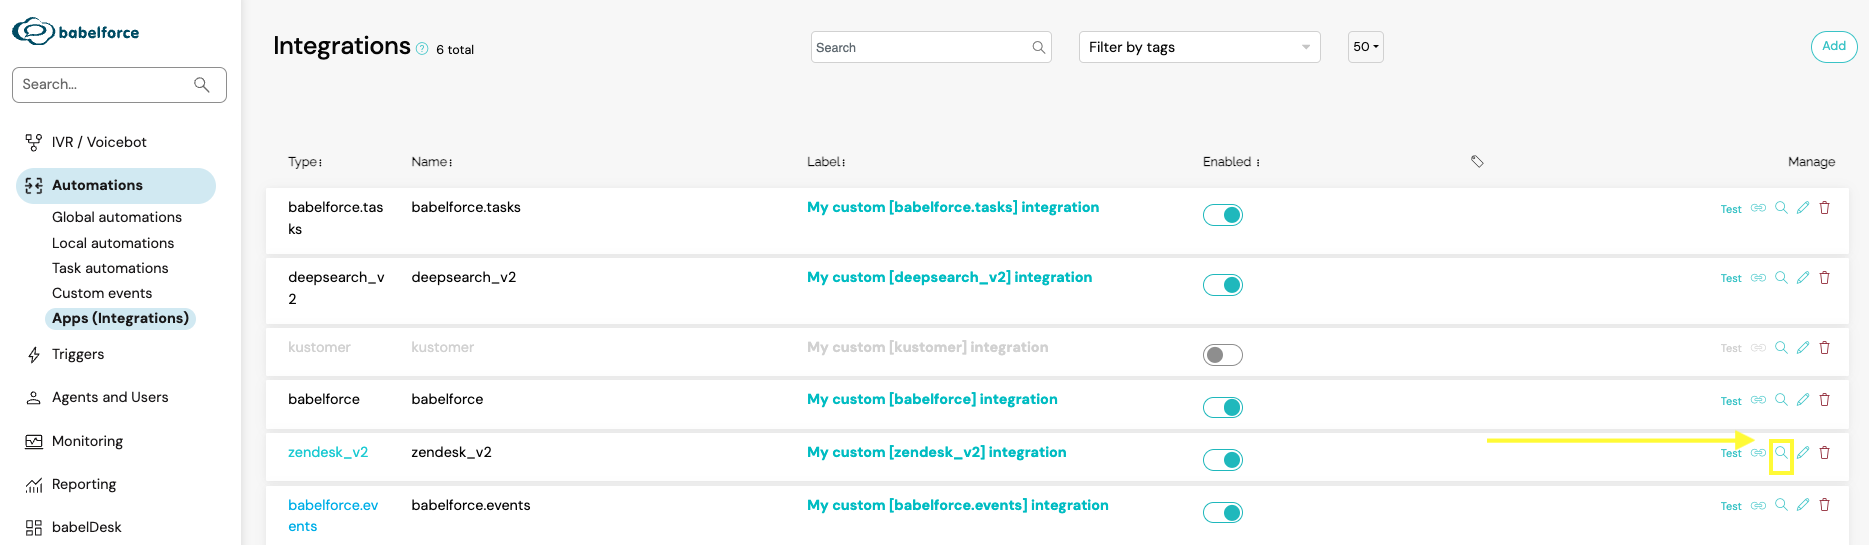Edit the deepsearch_v2 integration
Screen dimensions: 1869x545
click(x=1803, y=278)
